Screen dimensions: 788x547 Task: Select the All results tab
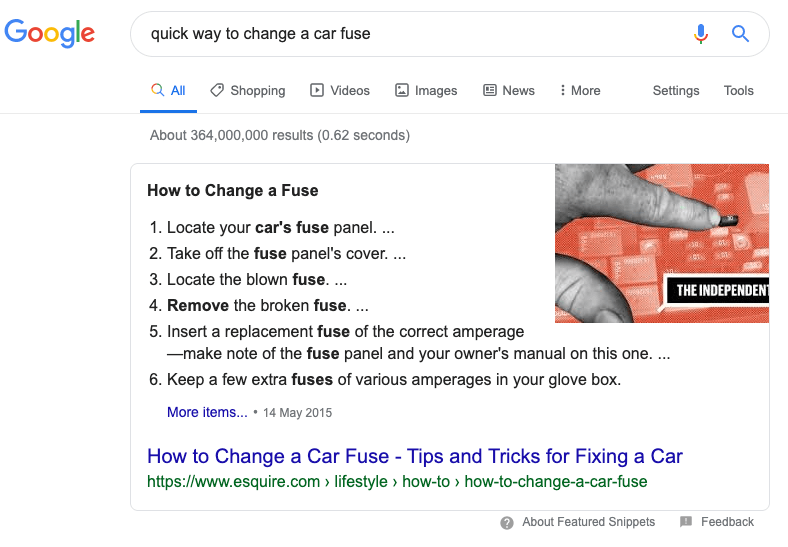169,90
